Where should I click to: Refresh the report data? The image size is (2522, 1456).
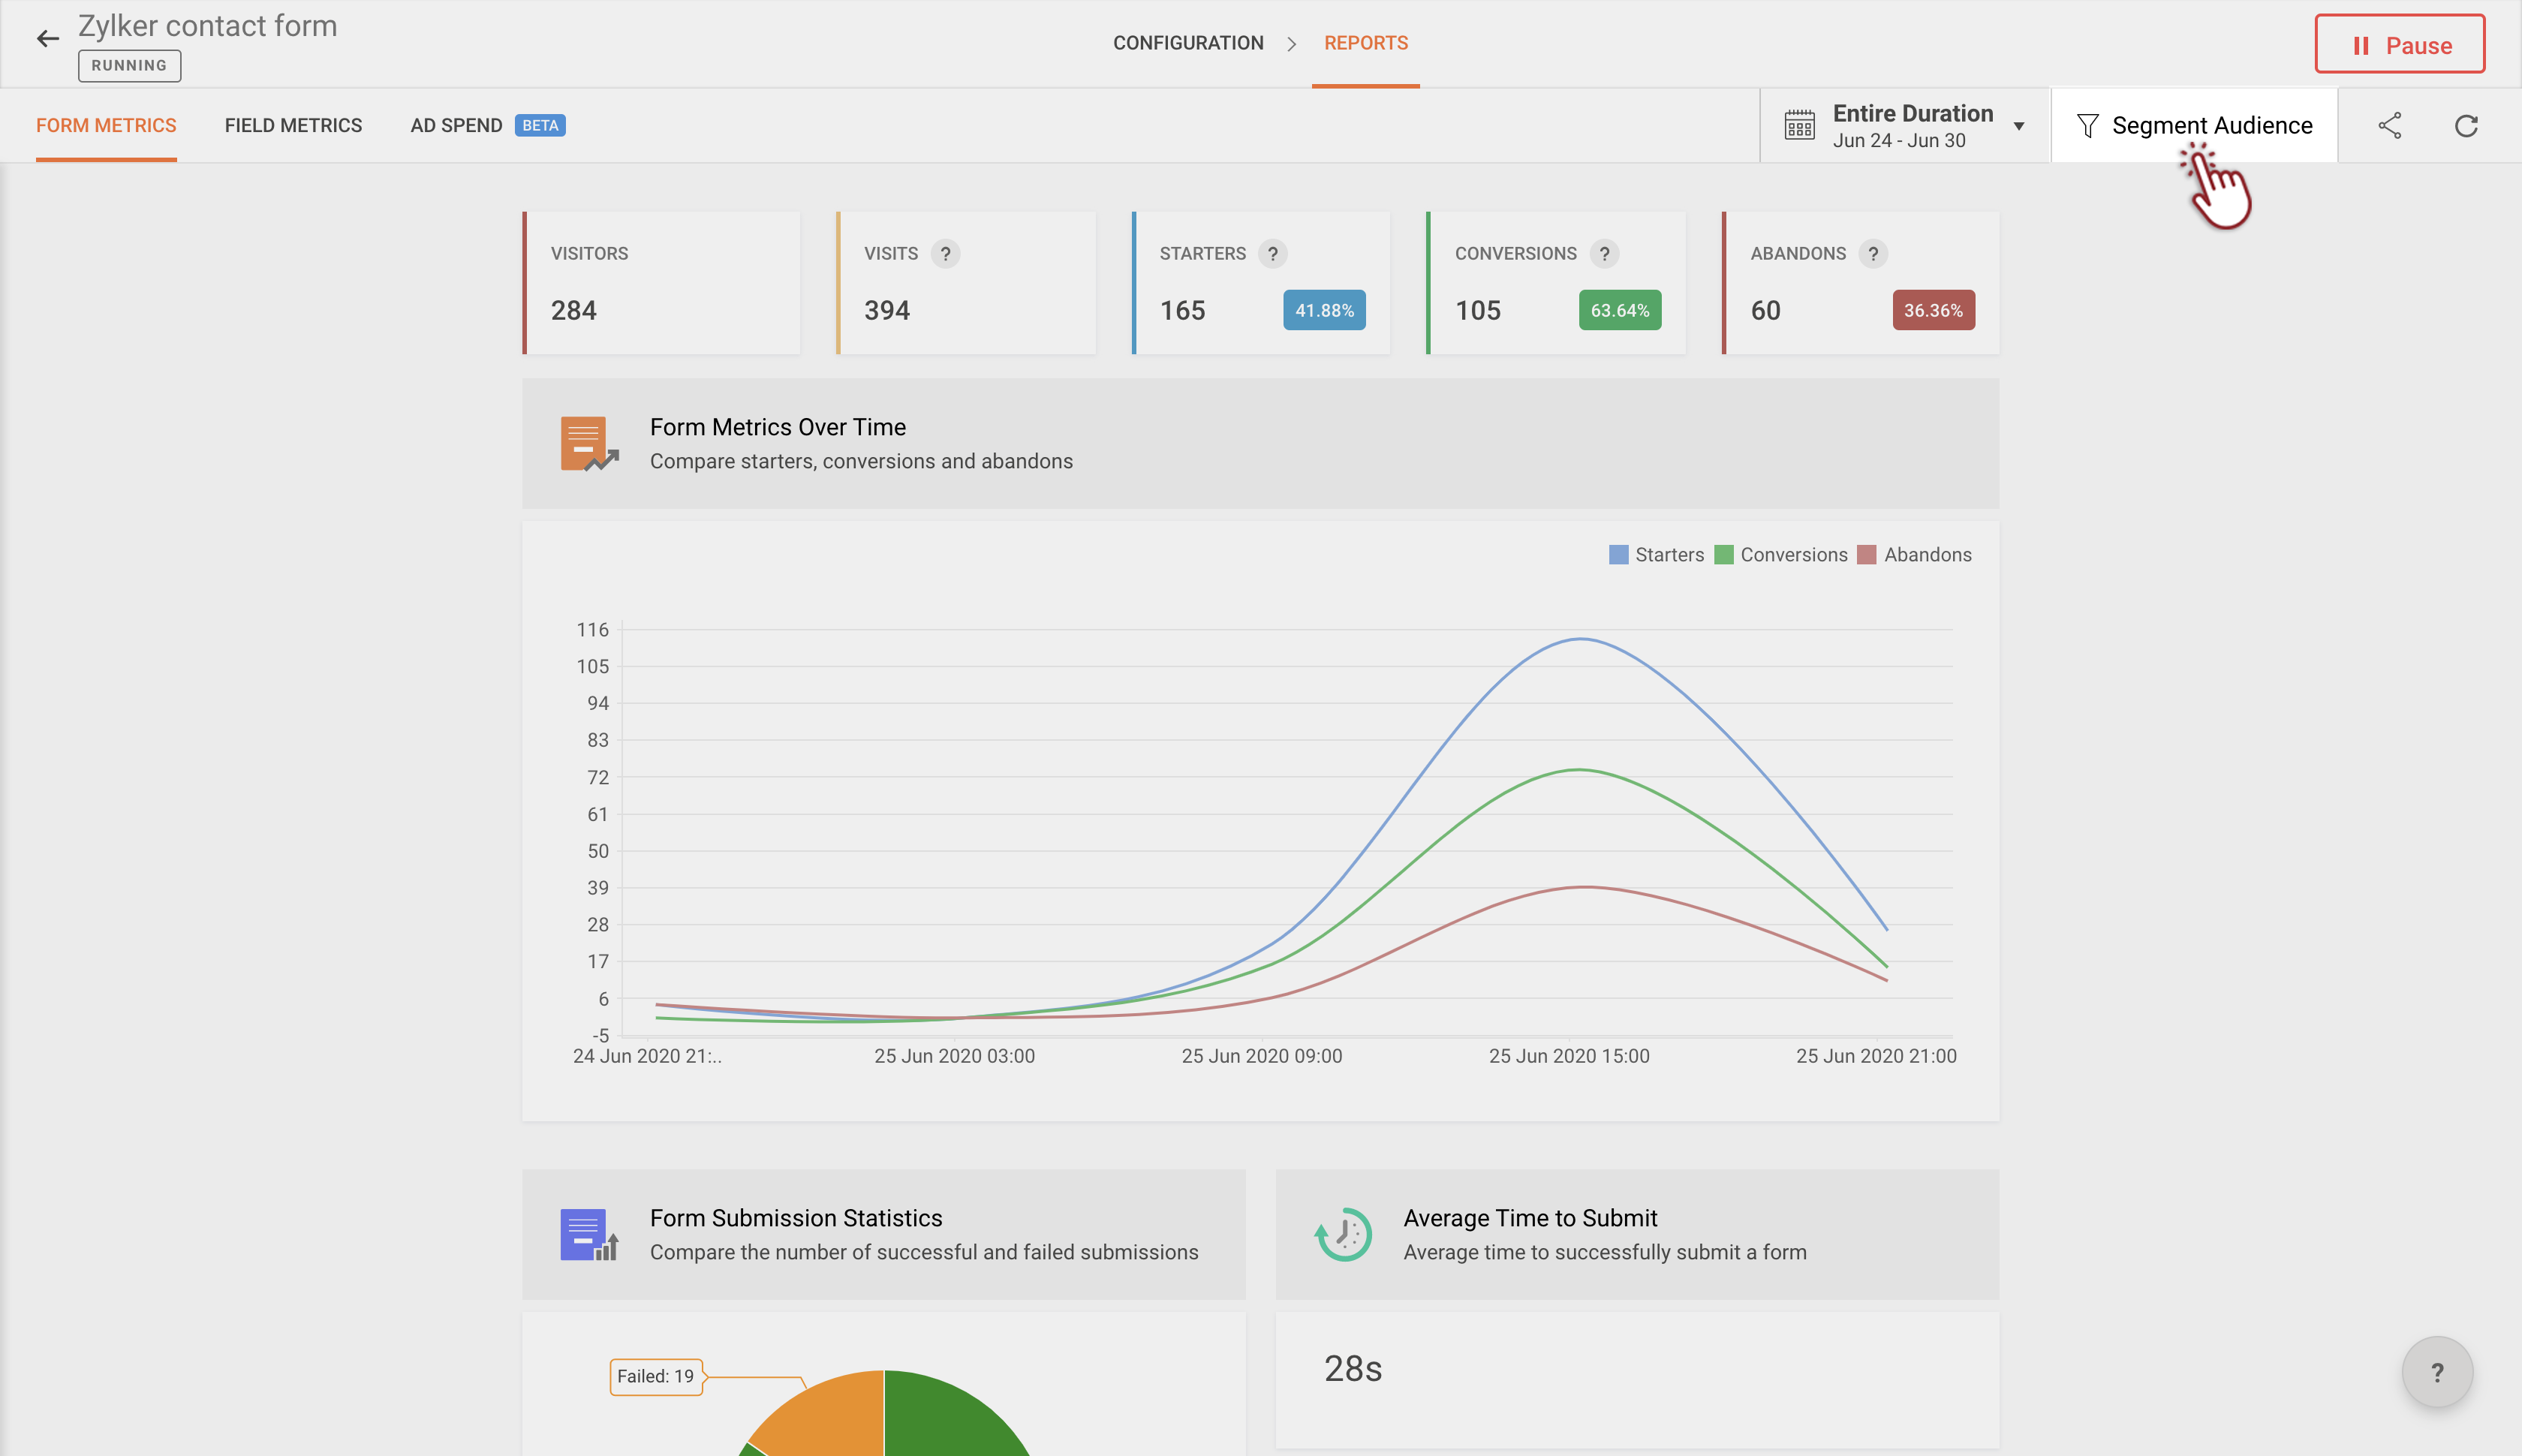point(2466,126)
